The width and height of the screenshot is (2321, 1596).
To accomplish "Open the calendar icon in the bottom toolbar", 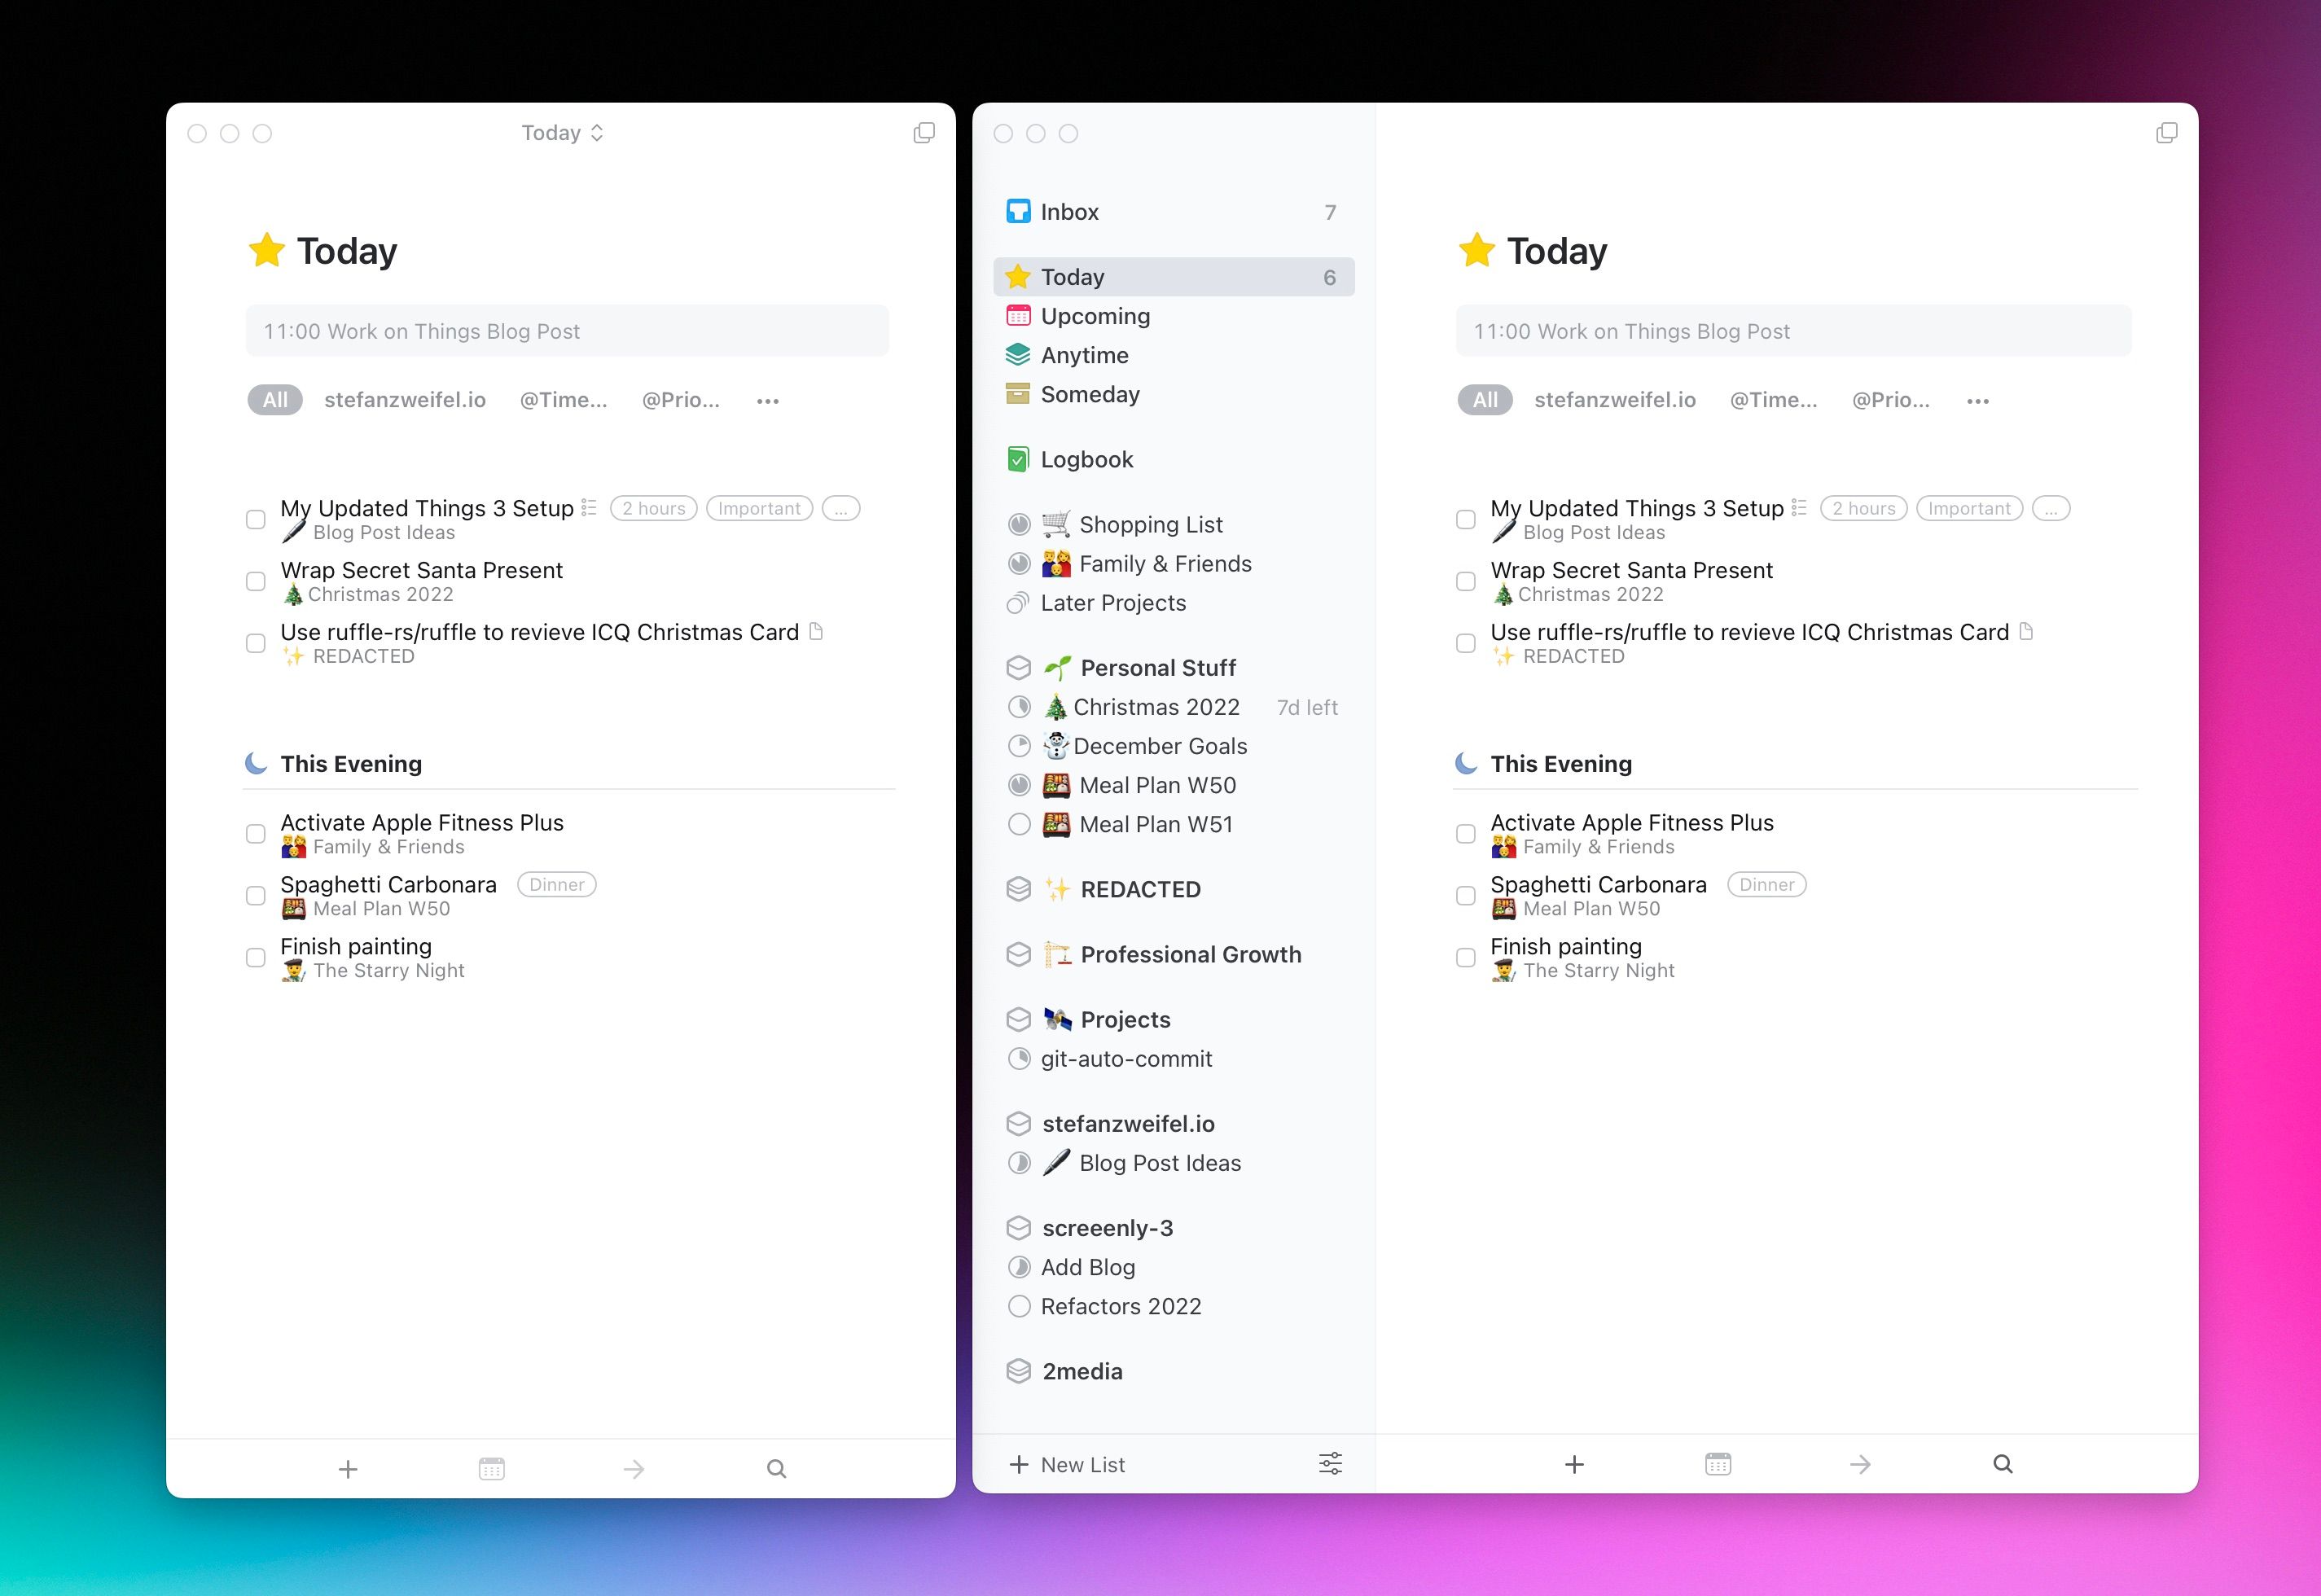I will click(x=491, y=1468).
